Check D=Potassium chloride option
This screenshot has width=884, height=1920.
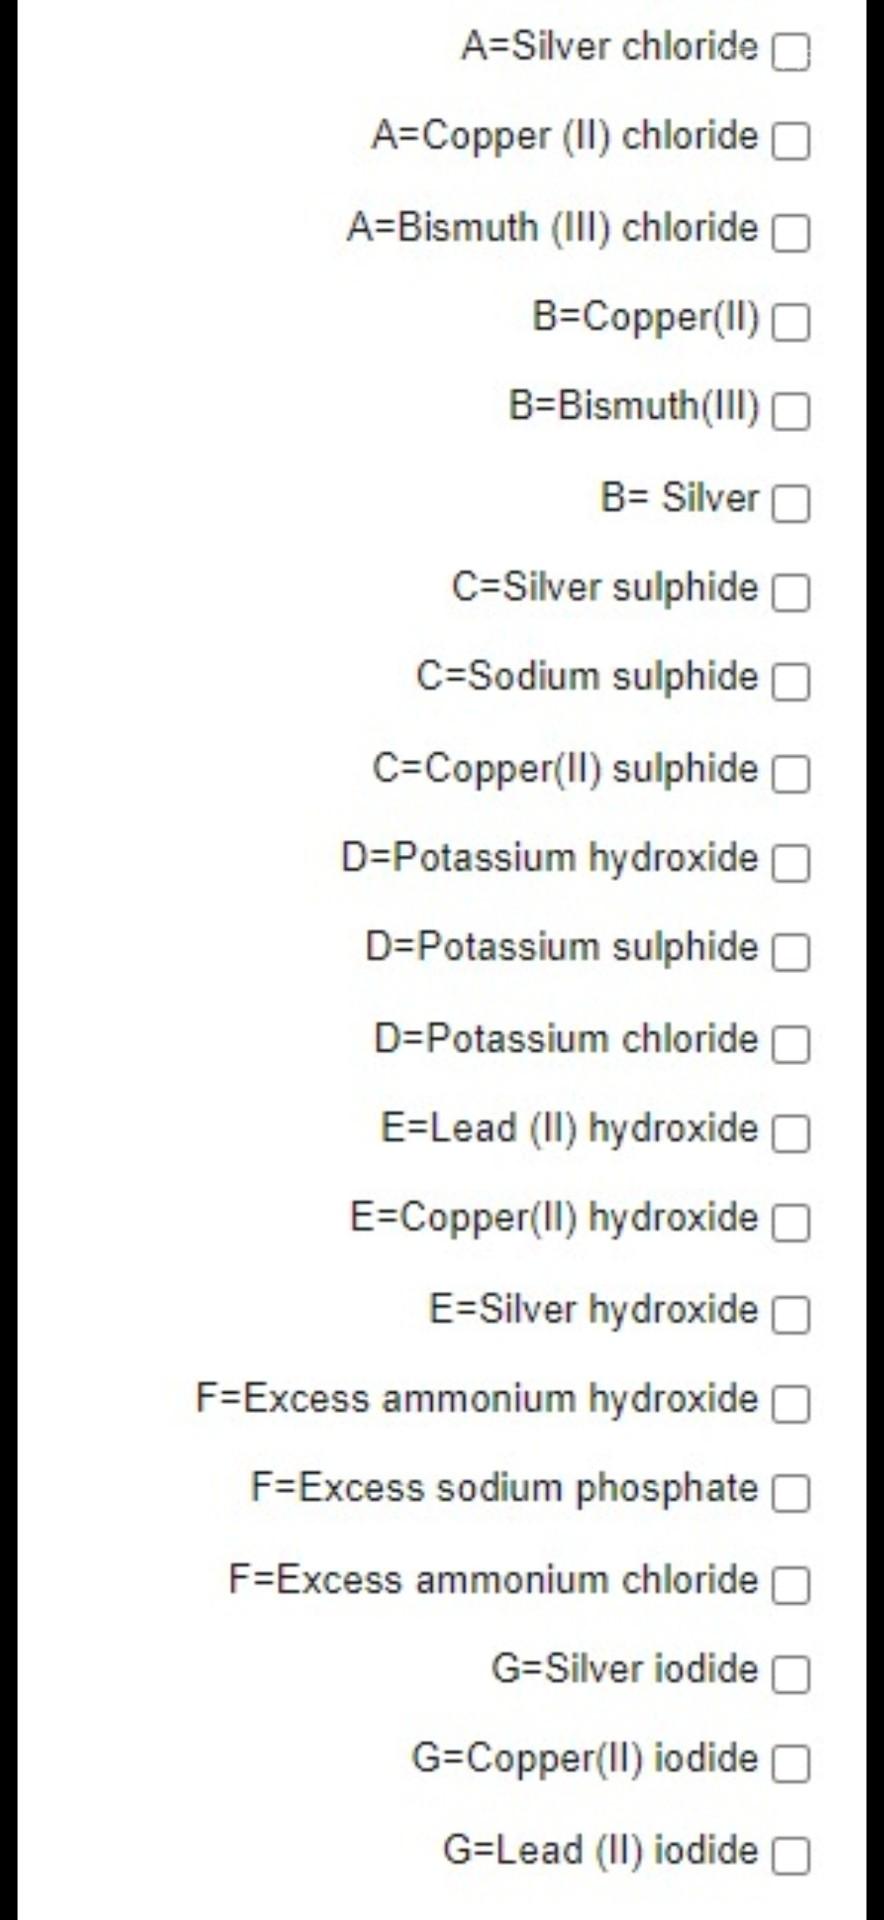pyautogui.click(x=791, y=1044)
